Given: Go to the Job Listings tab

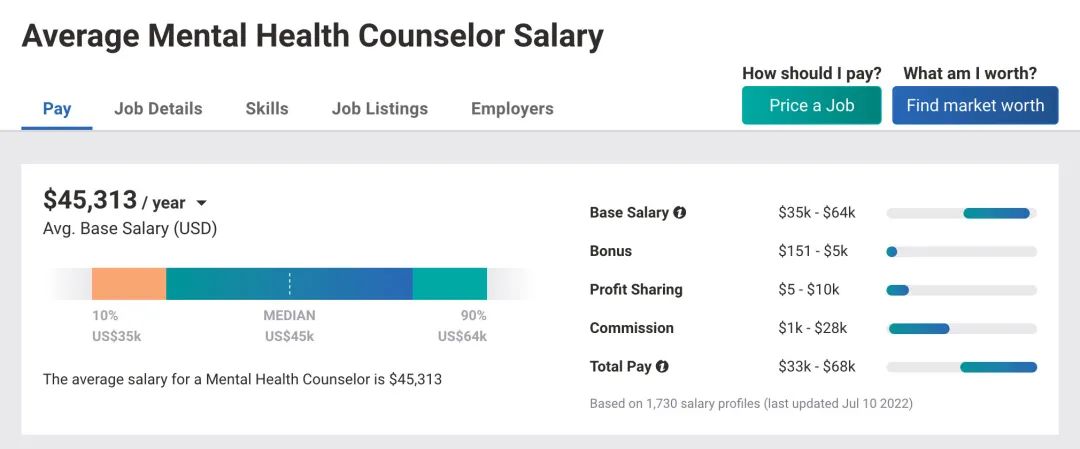Looking at the screenshot, I should 380,109.
